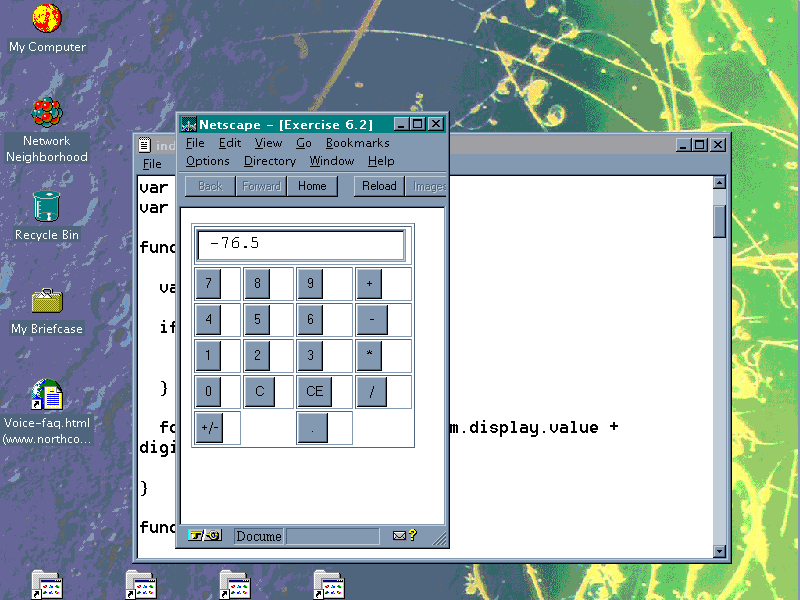Open the Bookmarks menu in Netscape

(357, 143)
